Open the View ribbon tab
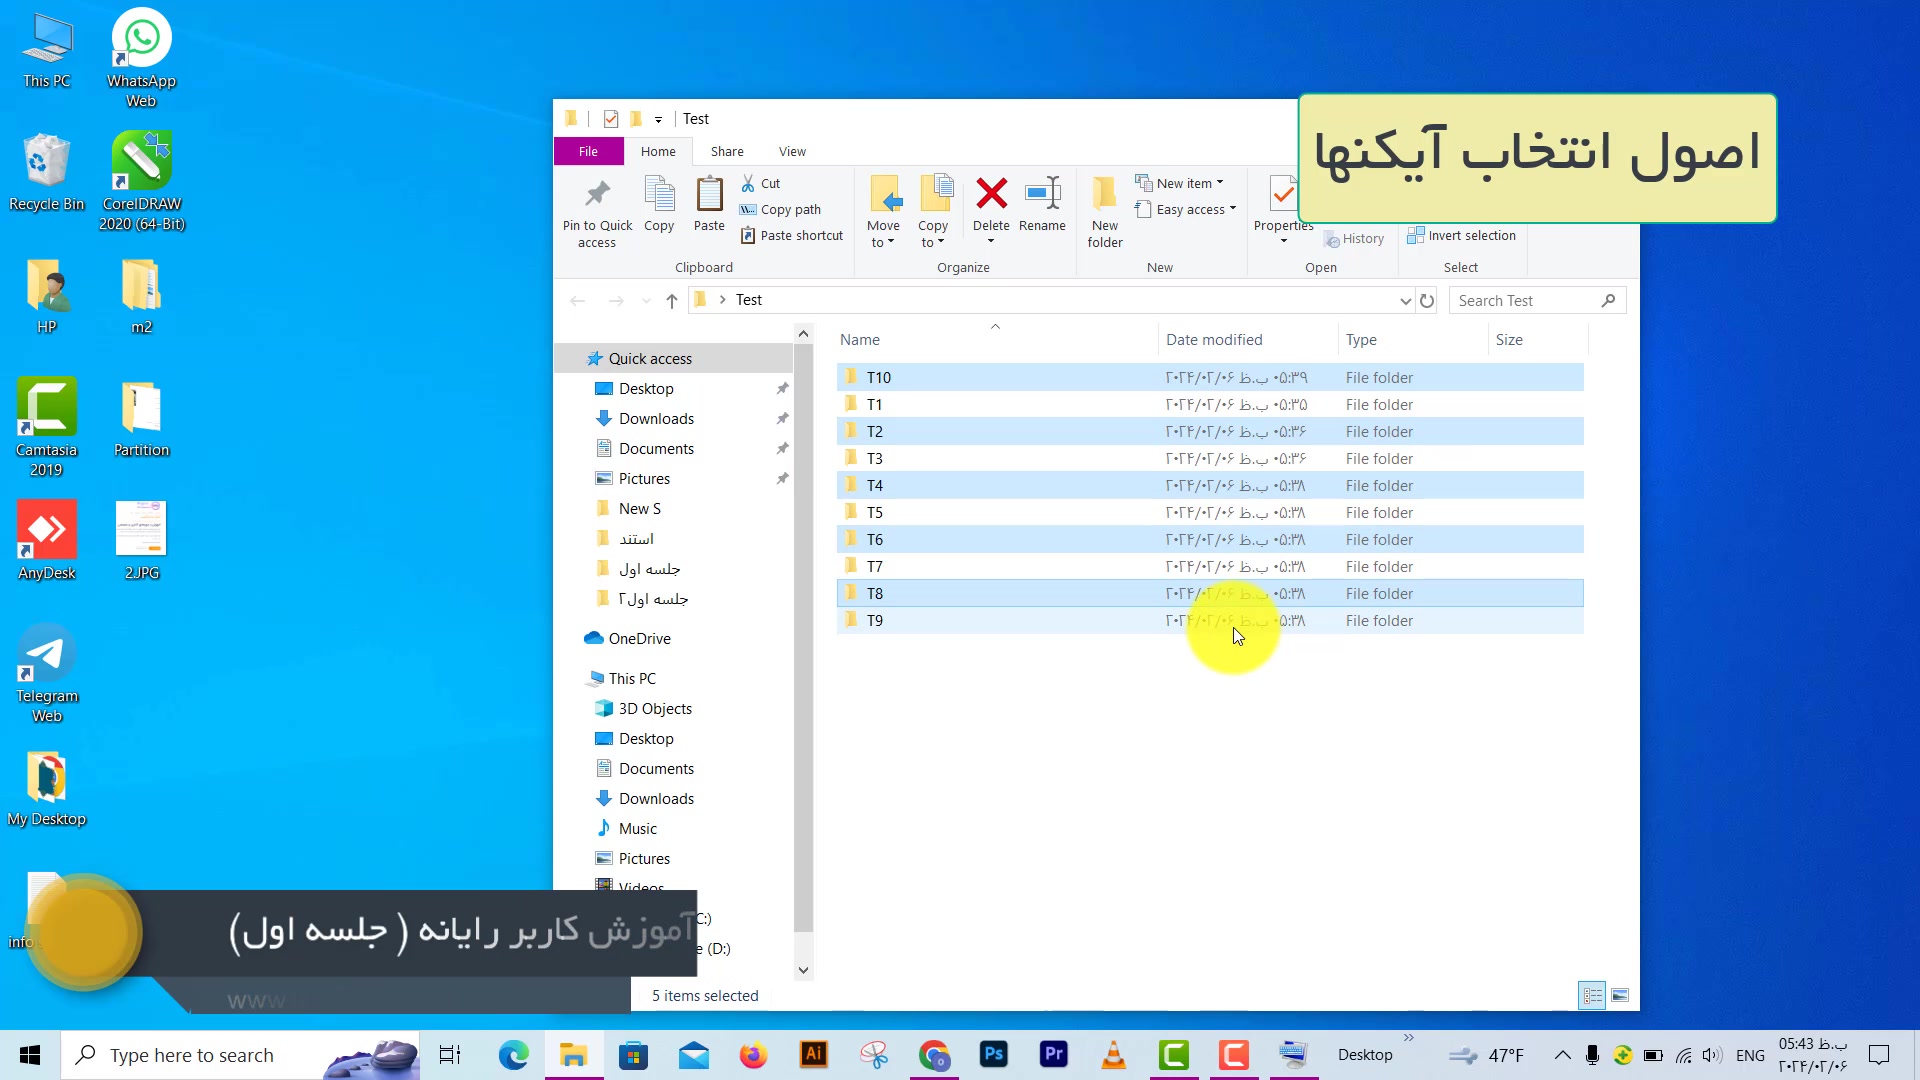This screenshot has width=1920, height=1080. click(x=792, y=152)
